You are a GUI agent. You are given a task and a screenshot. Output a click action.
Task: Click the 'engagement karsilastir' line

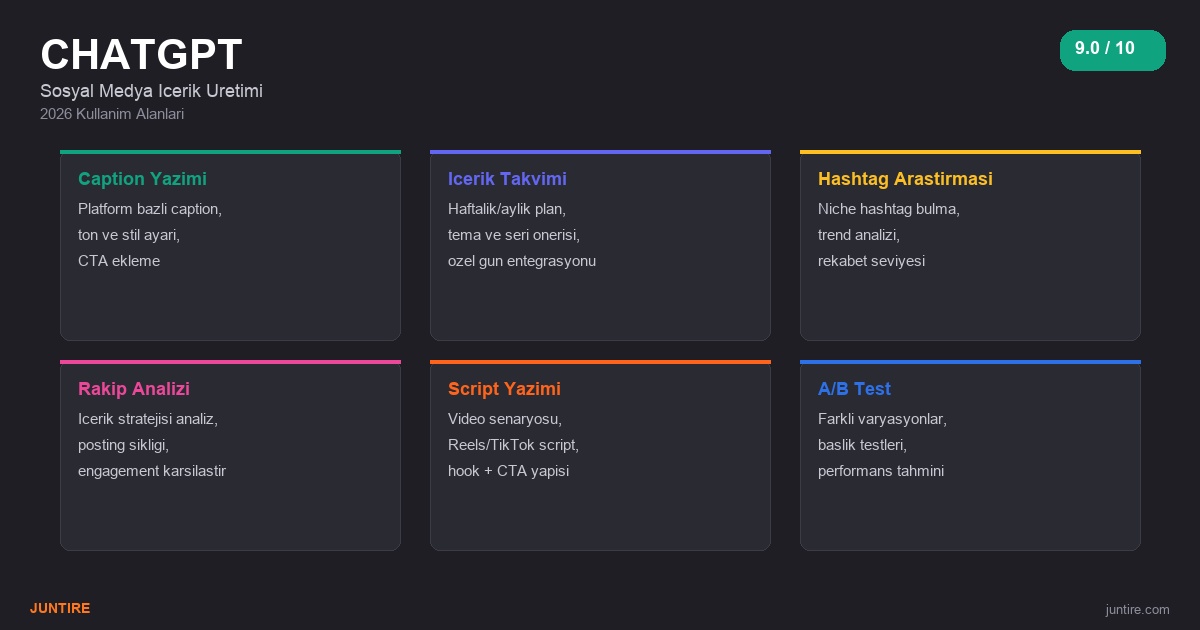click(x=152, y=471)
